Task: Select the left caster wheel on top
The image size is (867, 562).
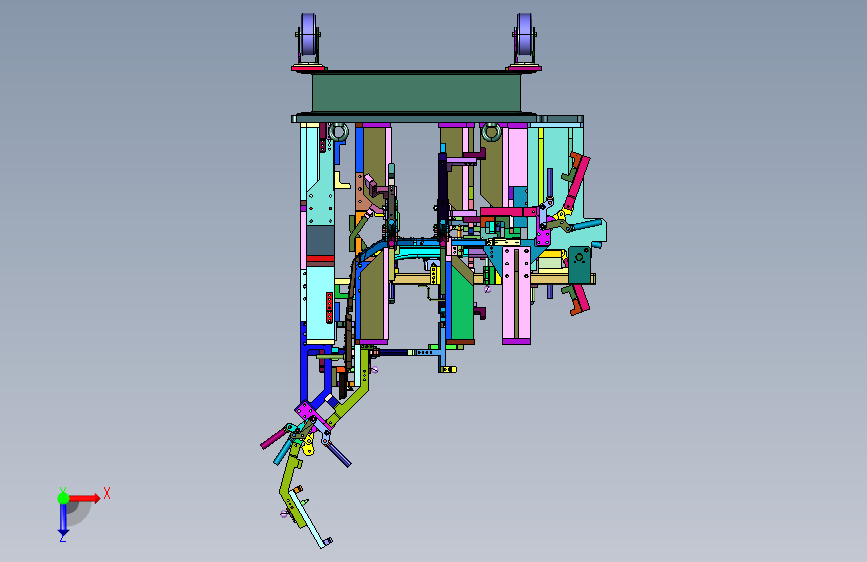Action: pos(309,35)
